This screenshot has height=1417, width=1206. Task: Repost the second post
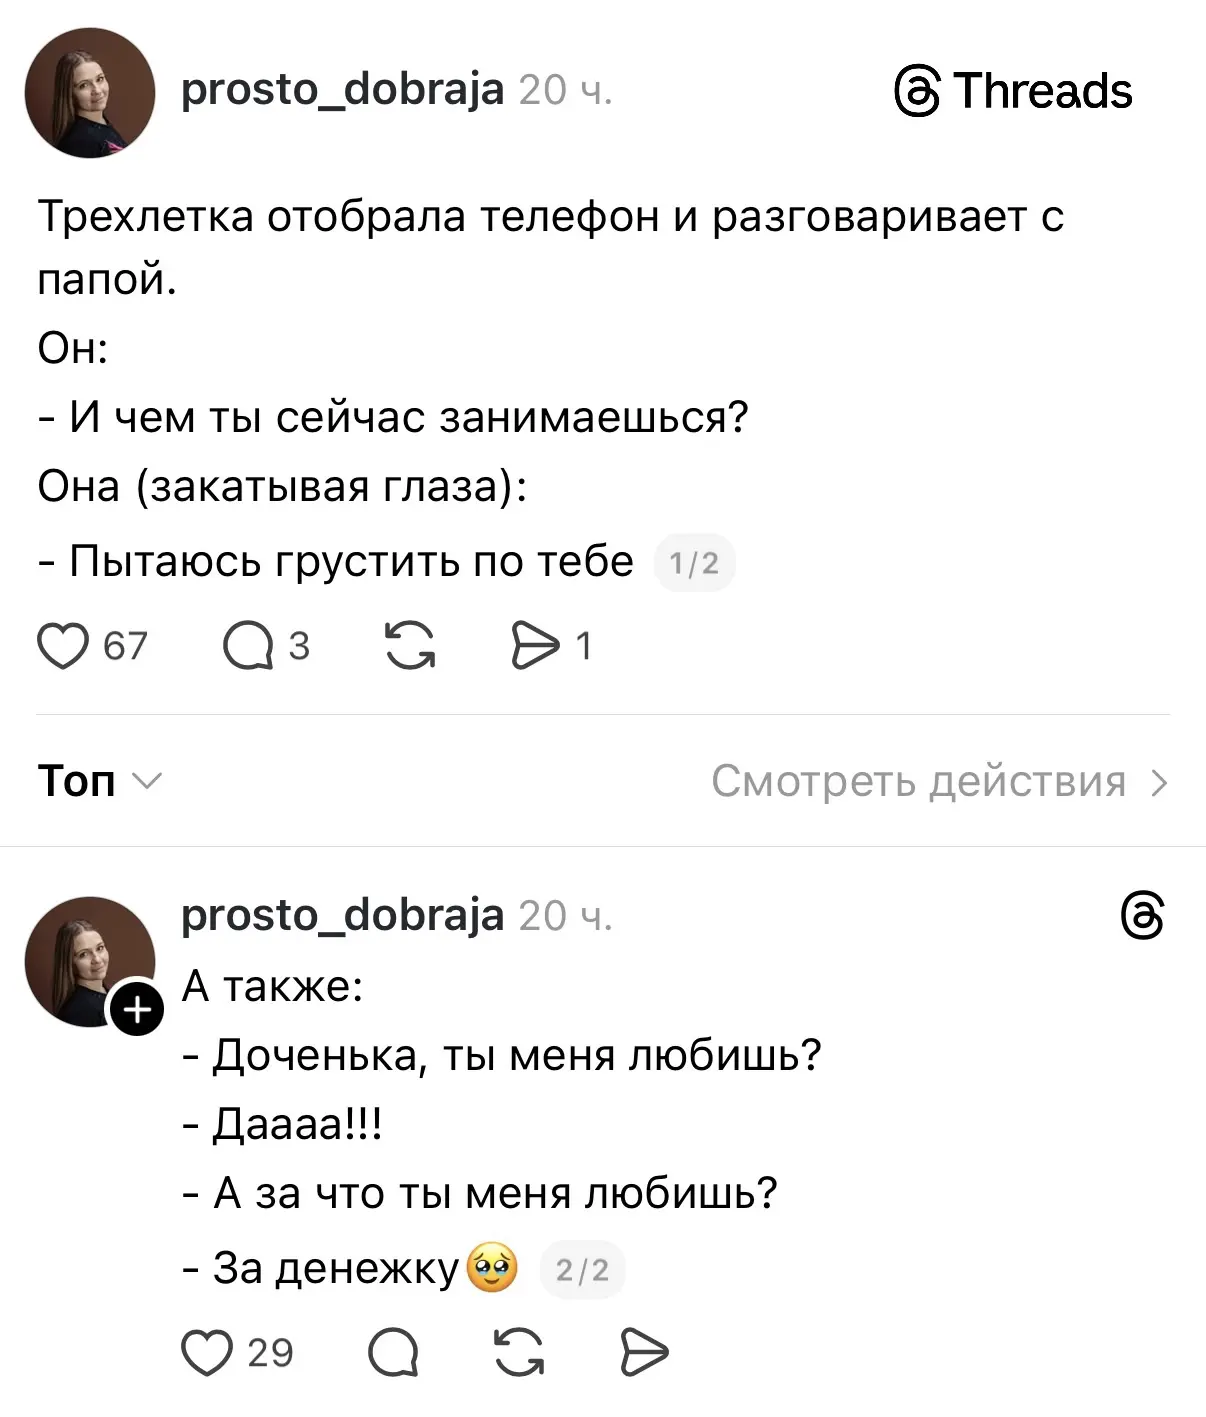pyautogui.click(x=520, y=1353)
